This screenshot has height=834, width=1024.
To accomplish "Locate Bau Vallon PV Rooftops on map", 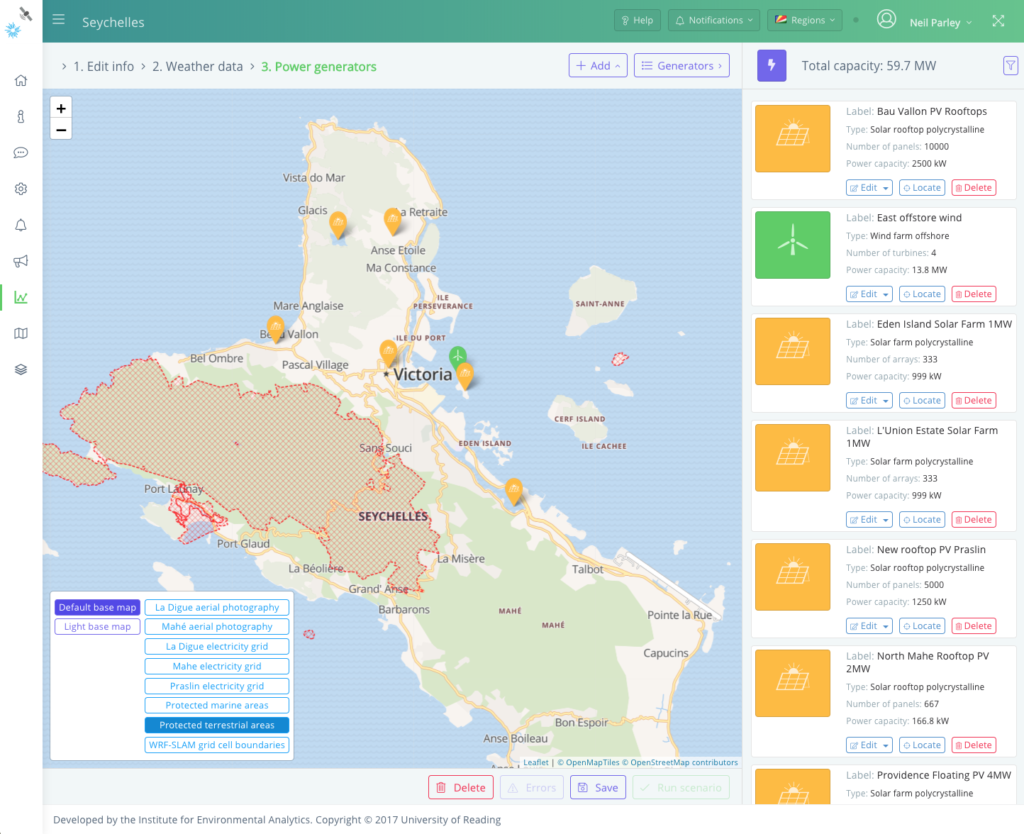I will tap(920, 188).
